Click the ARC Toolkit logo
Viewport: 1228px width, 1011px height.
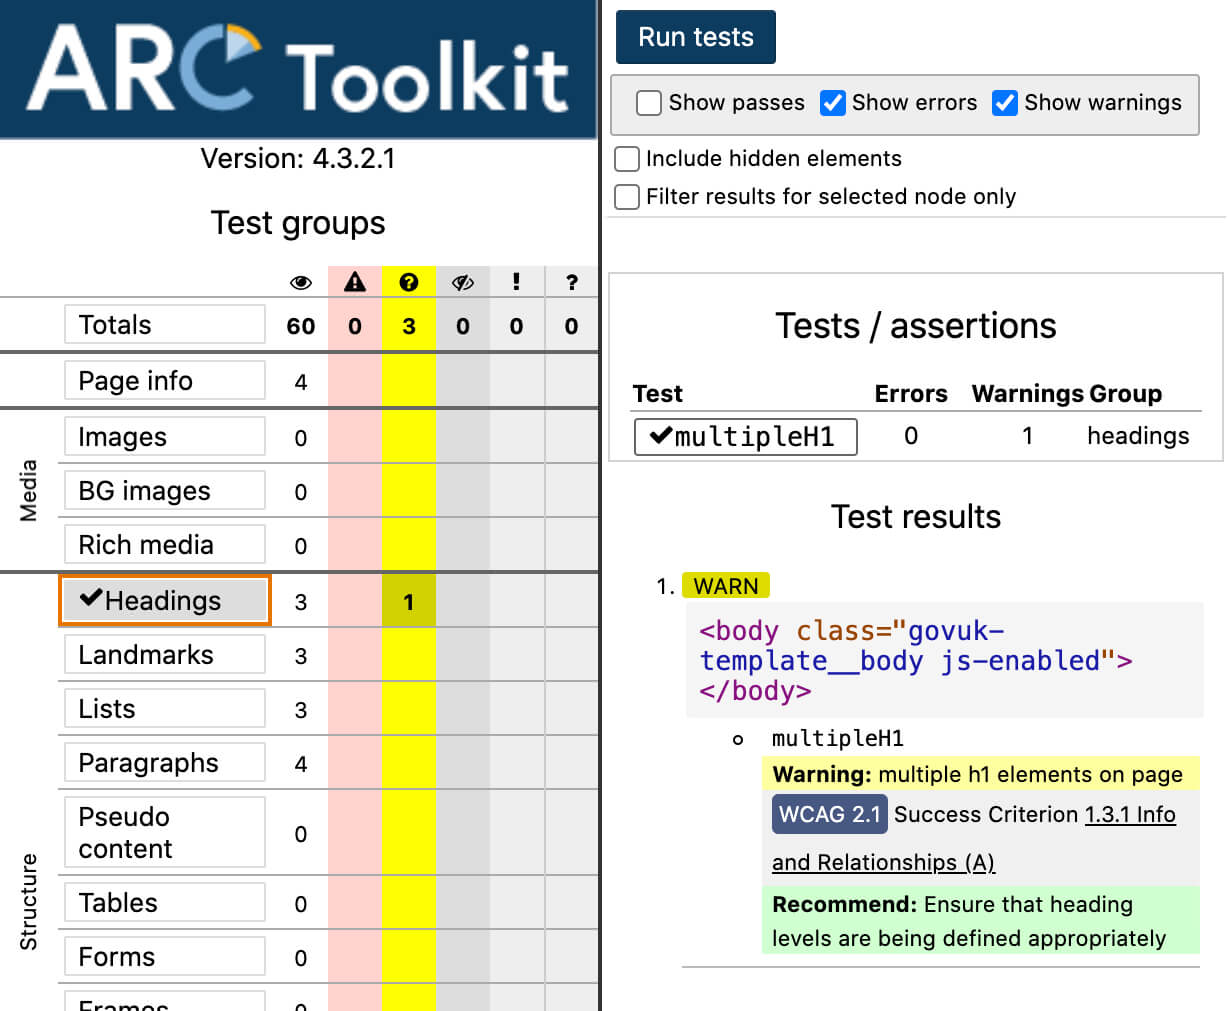point(298,68)
